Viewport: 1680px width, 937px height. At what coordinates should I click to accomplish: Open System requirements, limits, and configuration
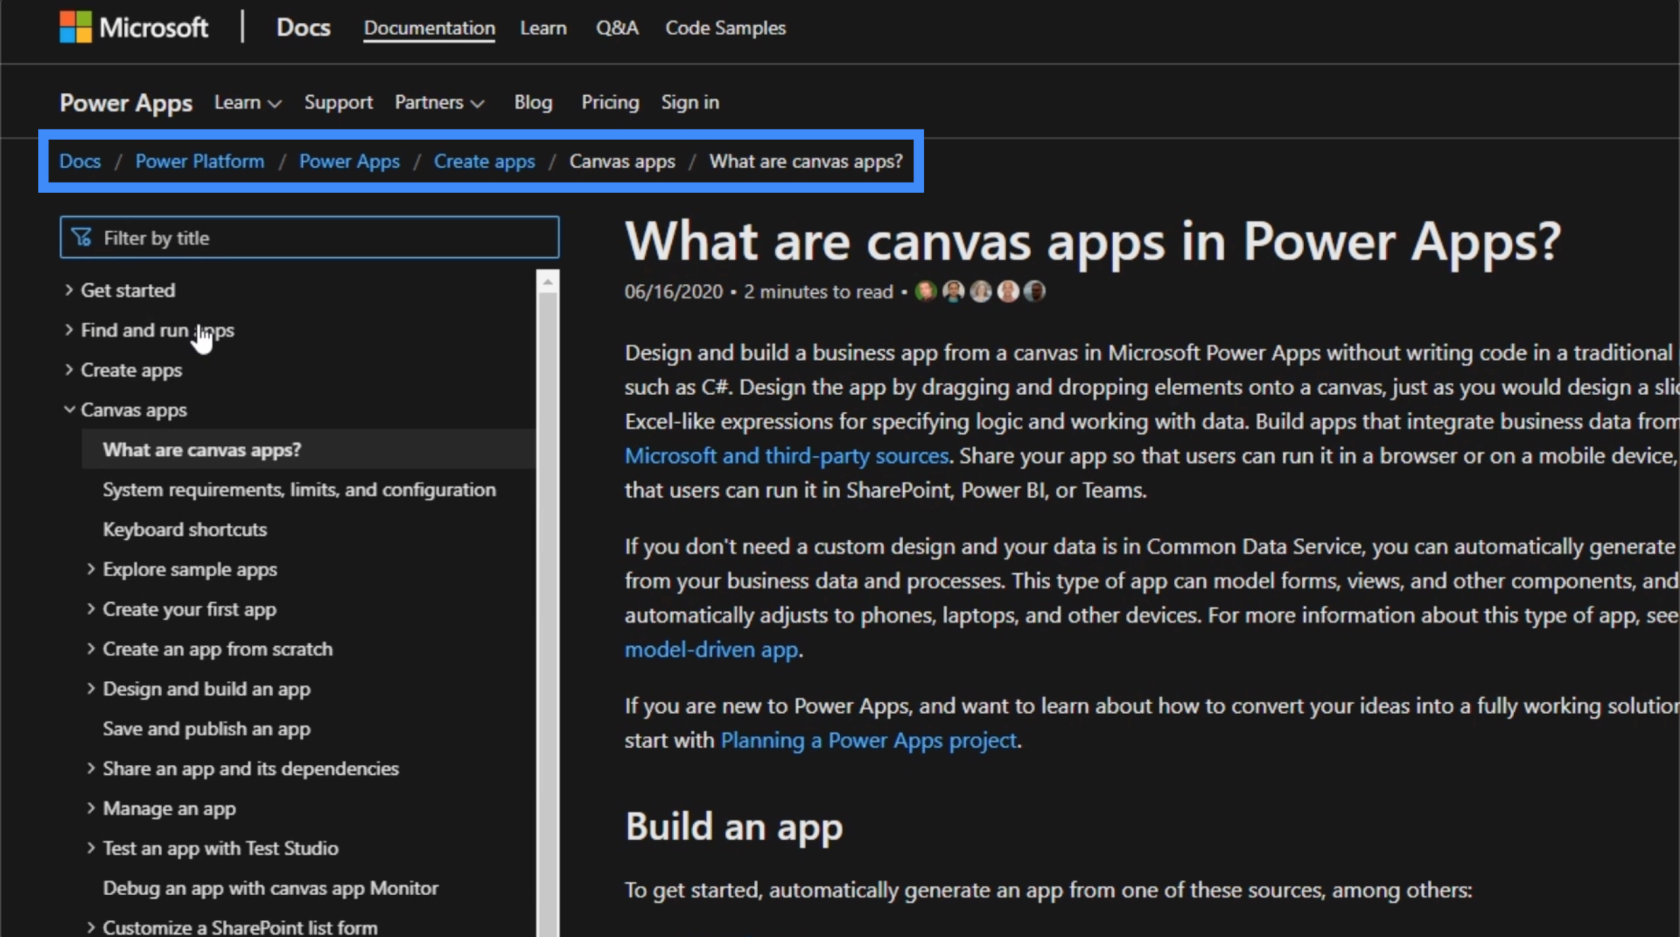tap(299, 489)
